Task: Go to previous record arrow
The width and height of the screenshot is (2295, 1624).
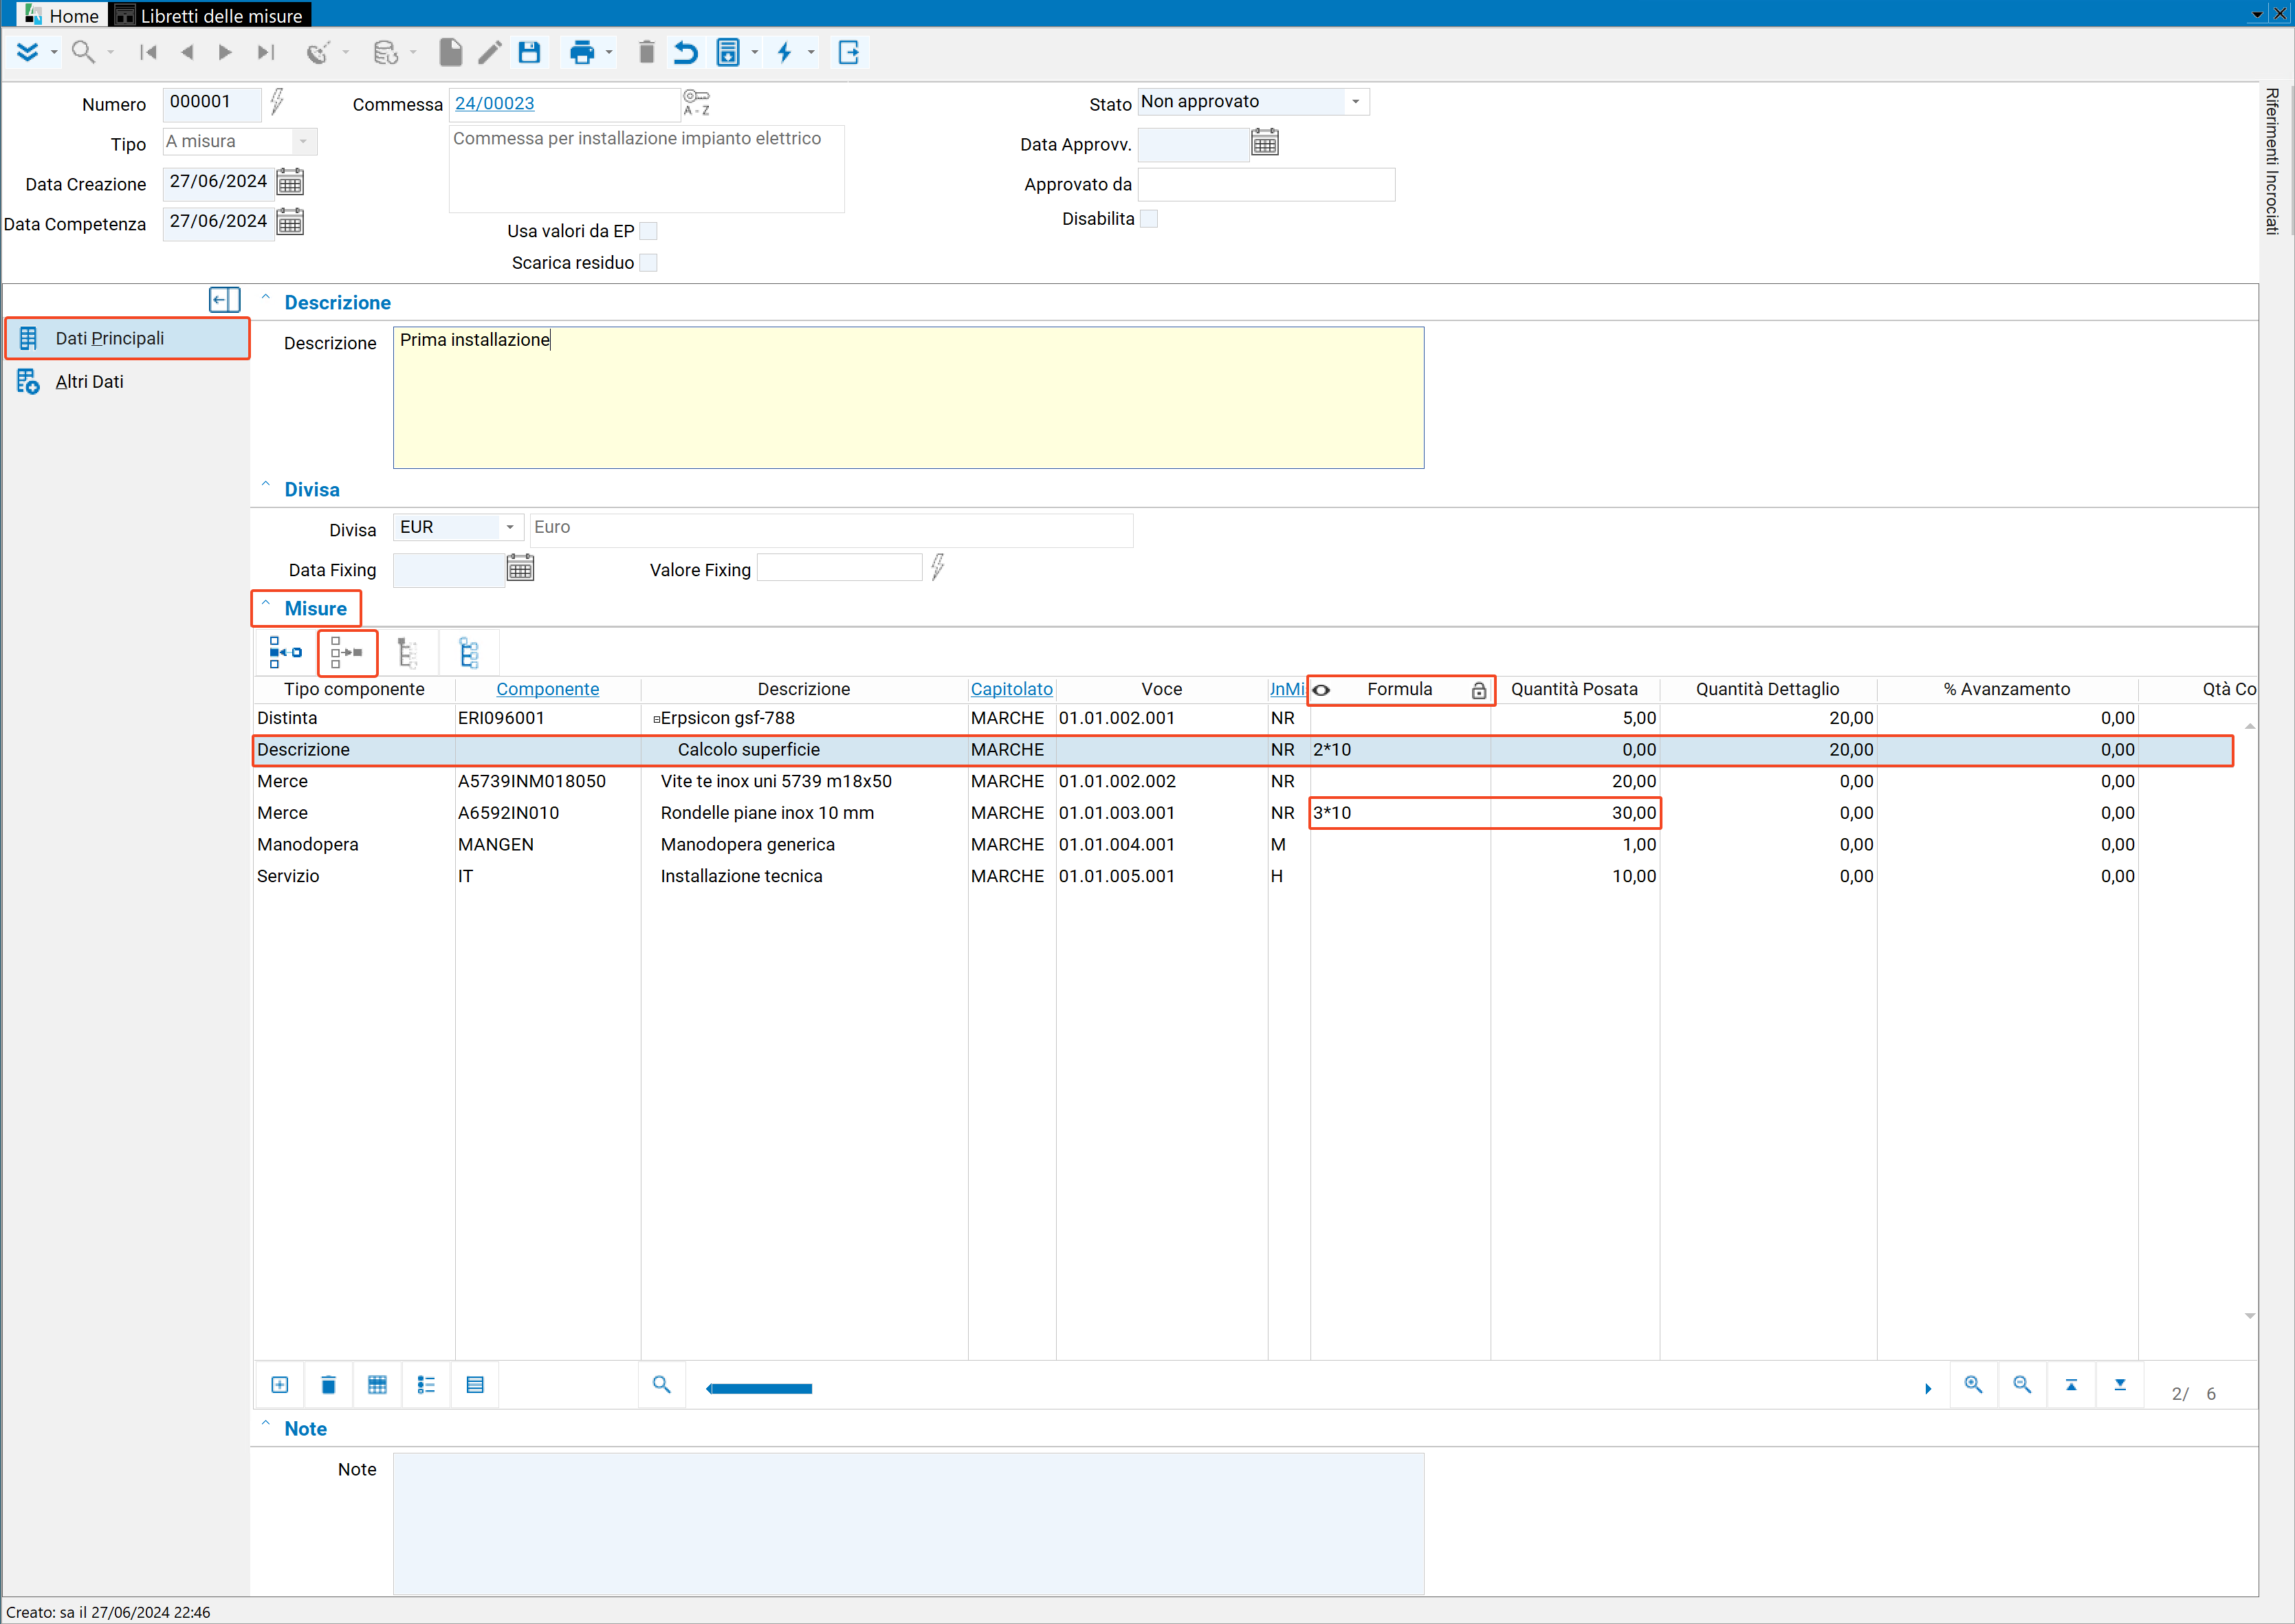Action: [x=187, y=52]
